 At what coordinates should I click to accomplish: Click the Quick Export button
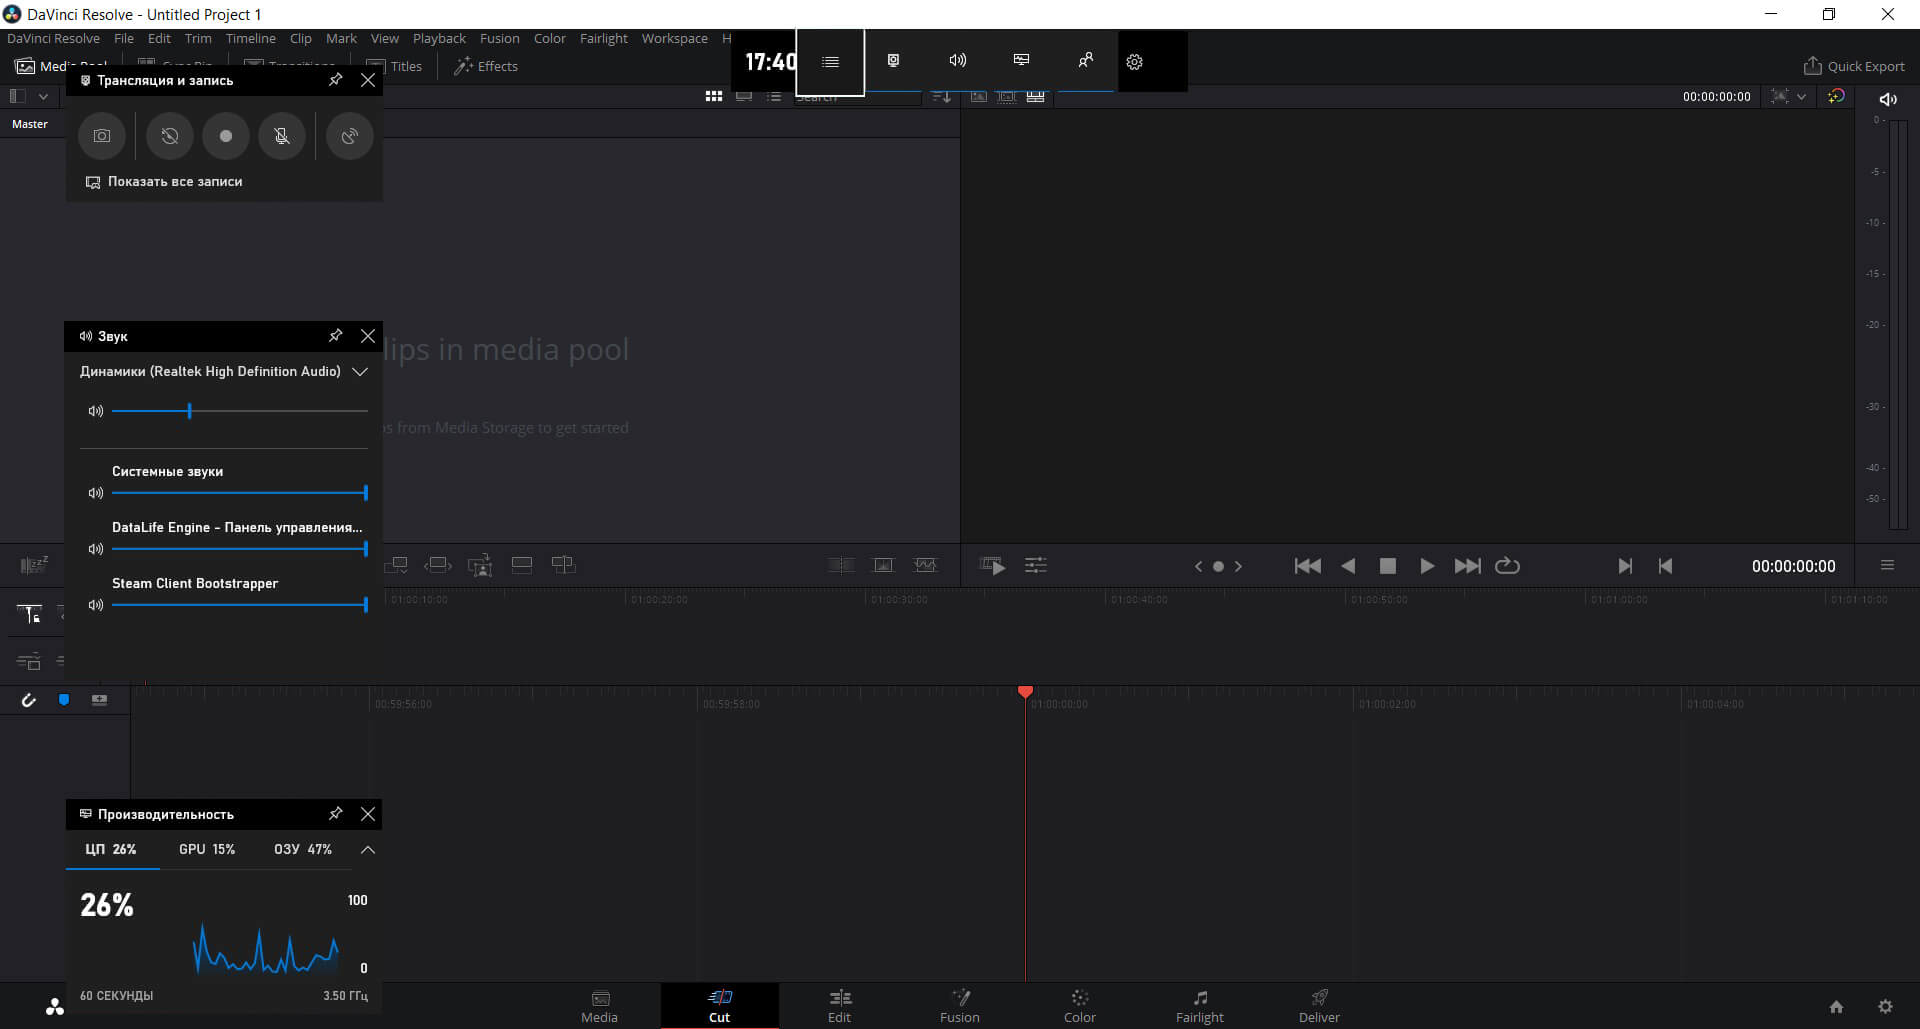coord(1853,66)
